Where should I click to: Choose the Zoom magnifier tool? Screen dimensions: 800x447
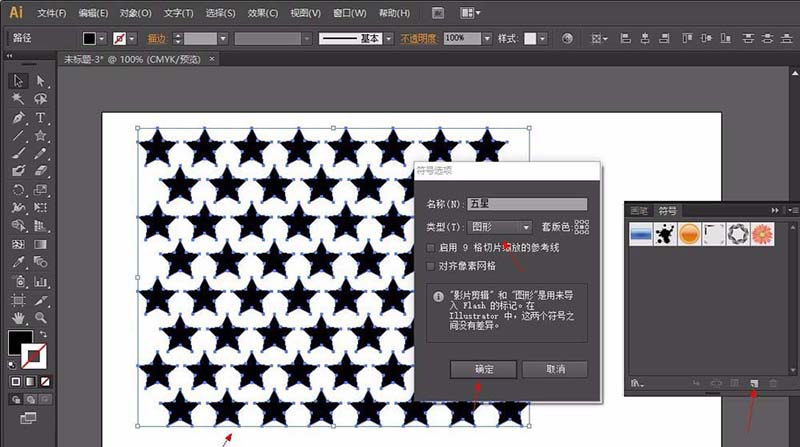(41, 316)
